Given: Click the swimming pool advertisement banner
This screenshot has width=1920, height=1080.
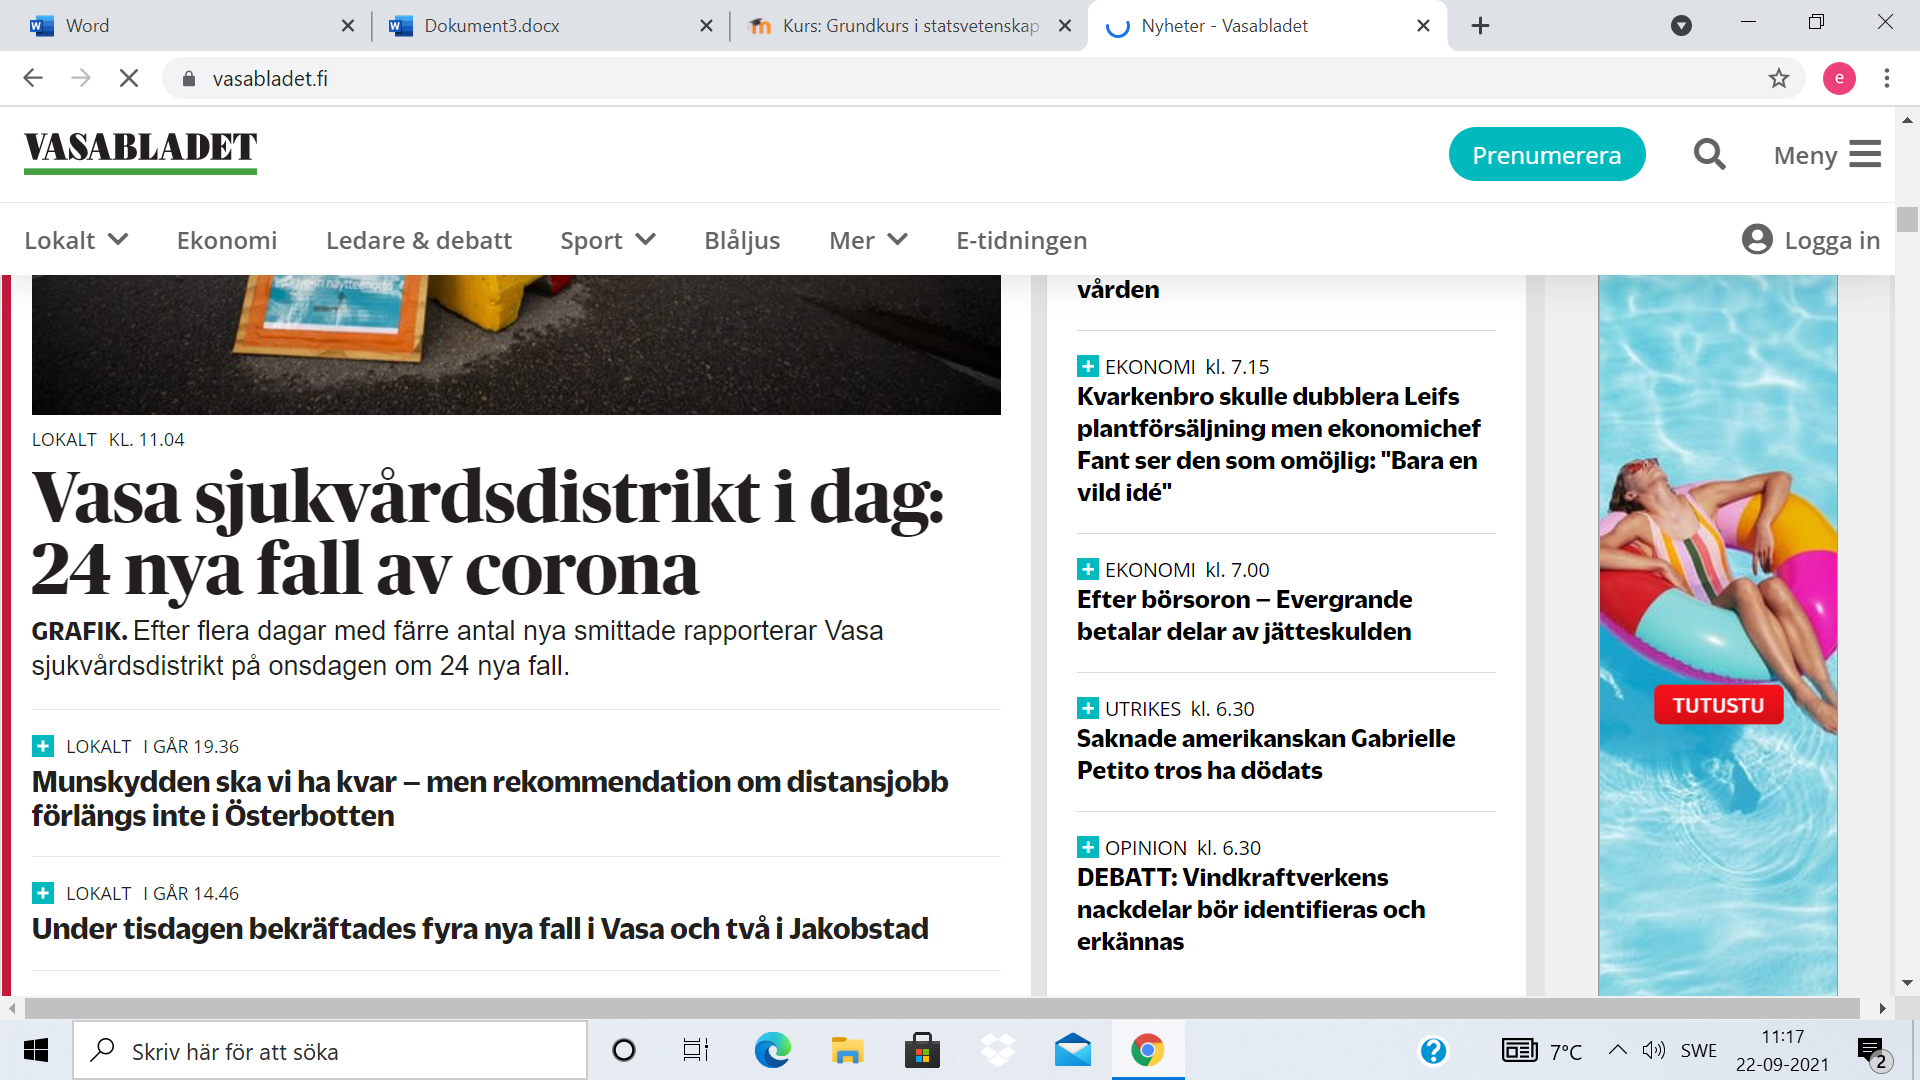Looking at the screenshot, I should 1717,635.
